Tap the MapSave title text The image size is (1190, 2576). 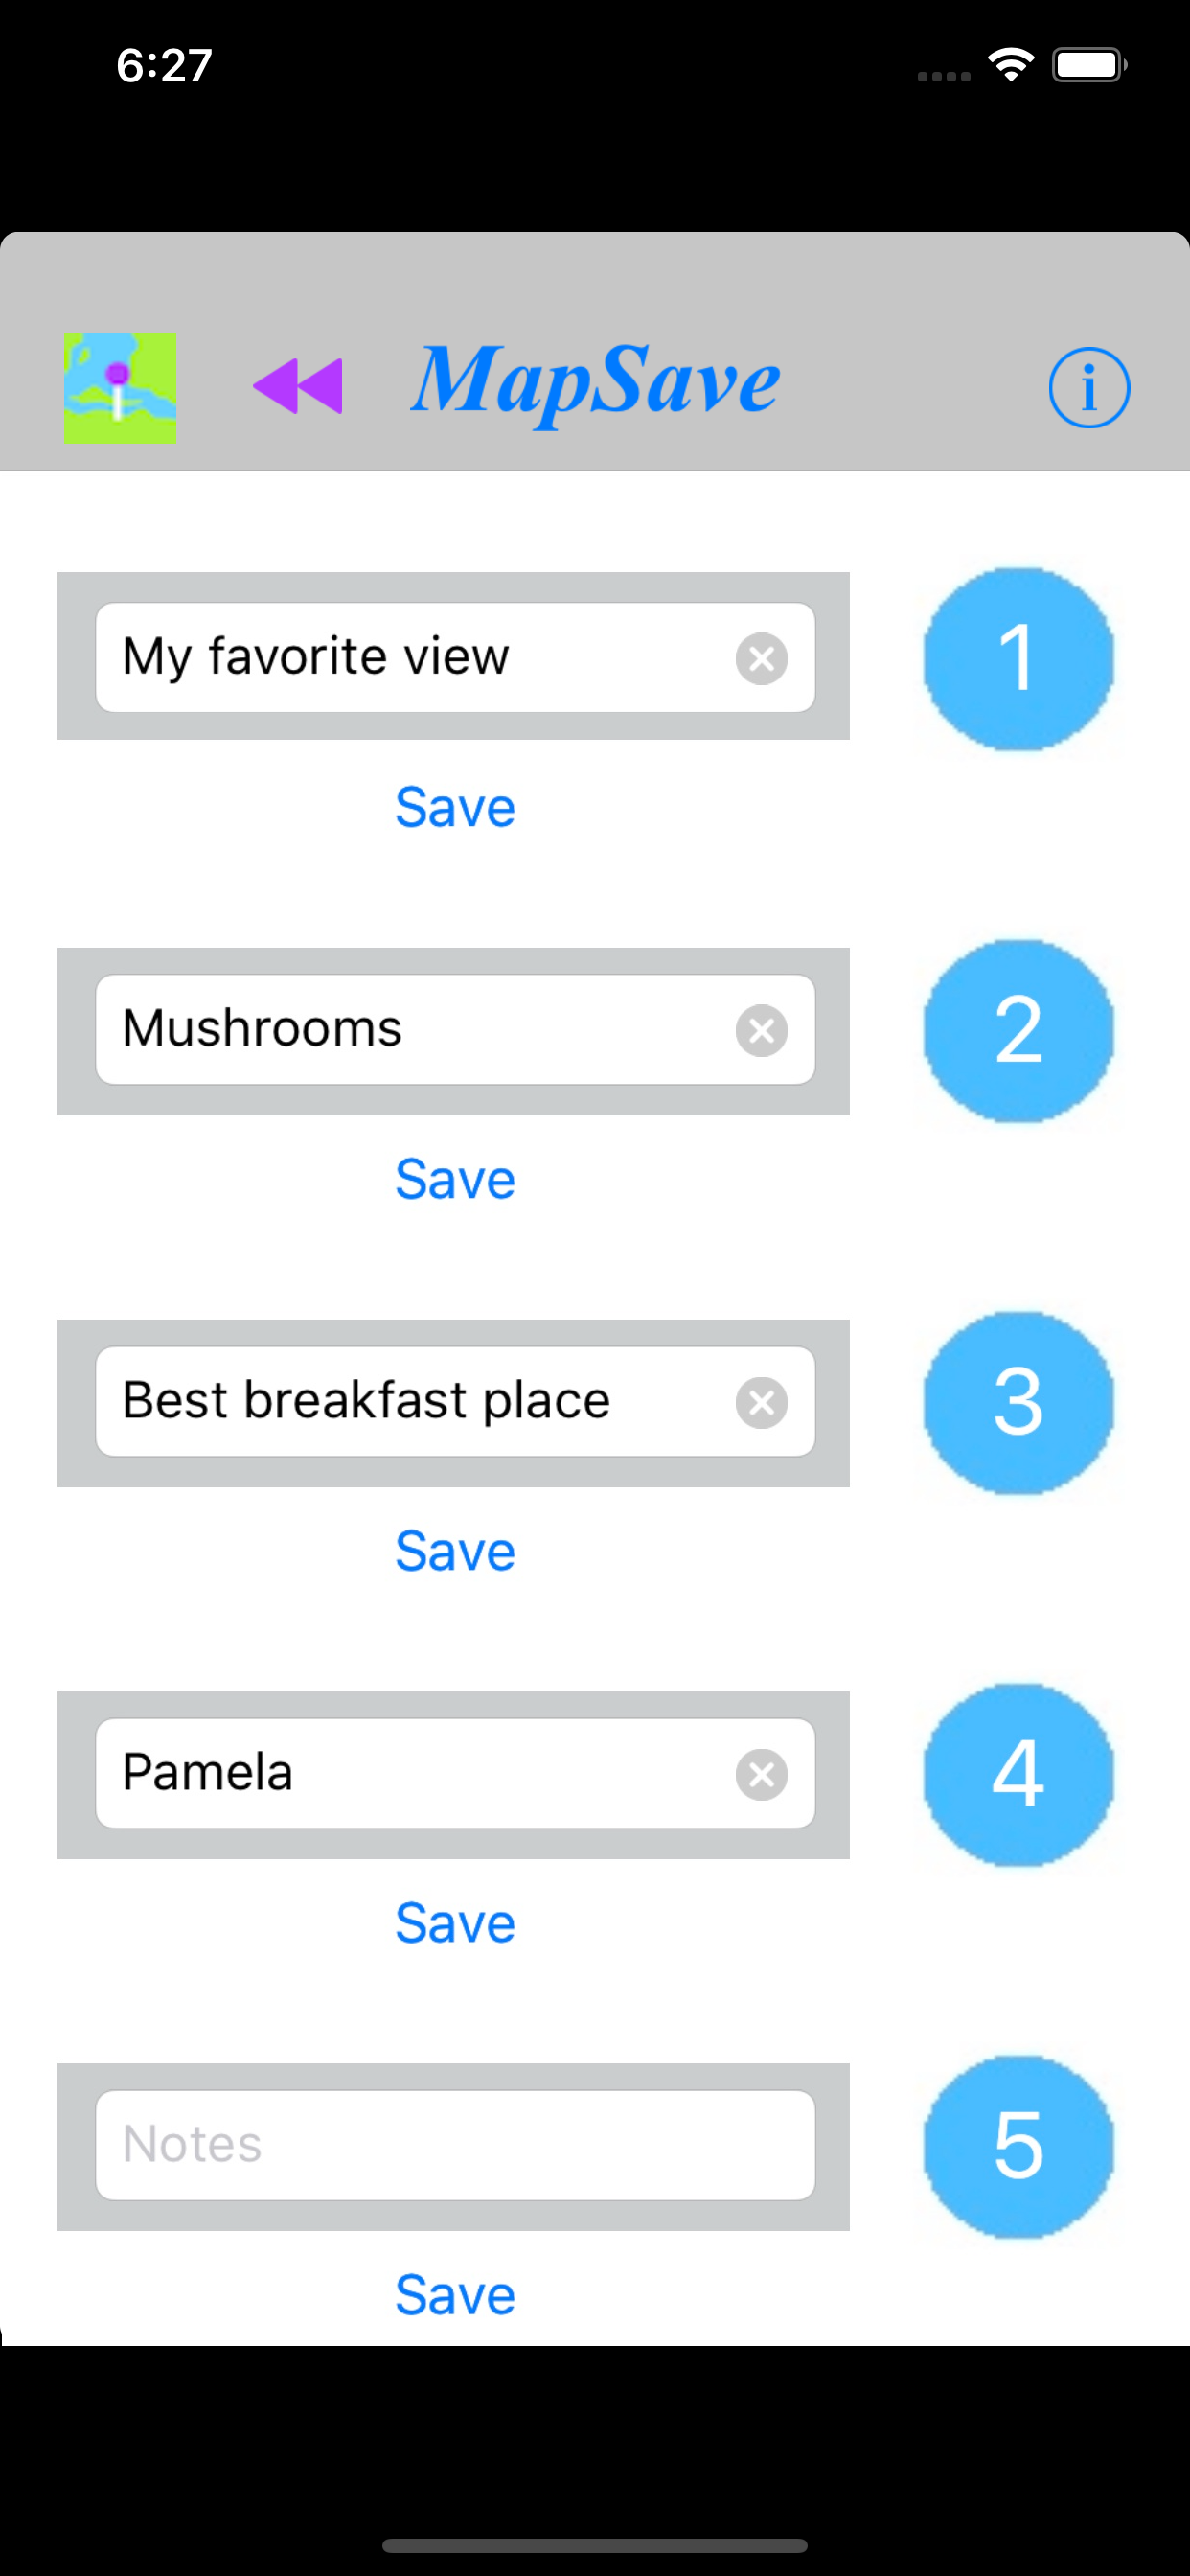[596, 384]
